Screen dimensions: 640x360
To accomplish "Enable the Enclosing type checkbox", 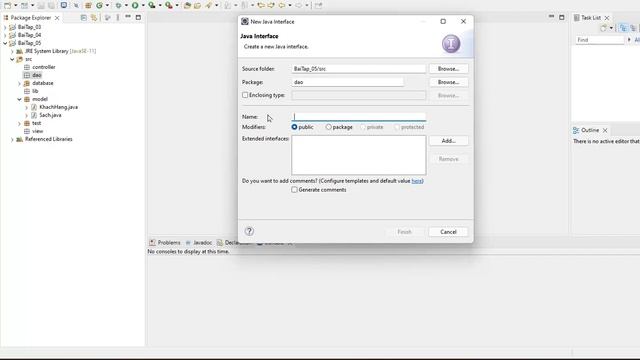I will coord(245,95).
